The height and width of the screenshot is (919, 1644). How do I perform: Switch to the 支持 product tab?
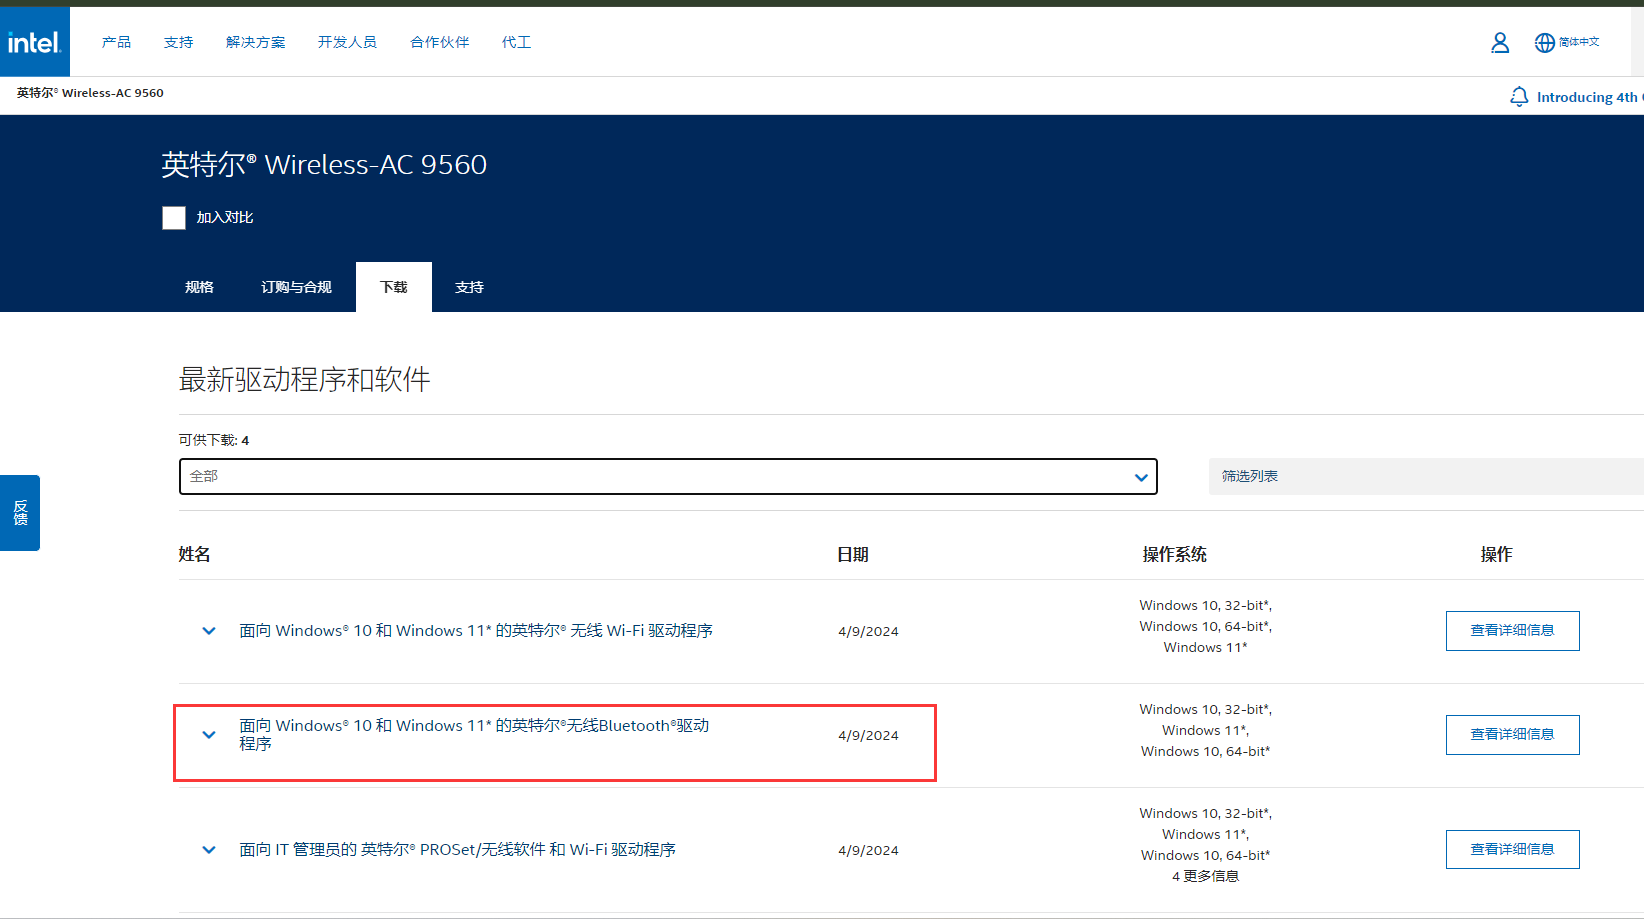tap(469, 287)
